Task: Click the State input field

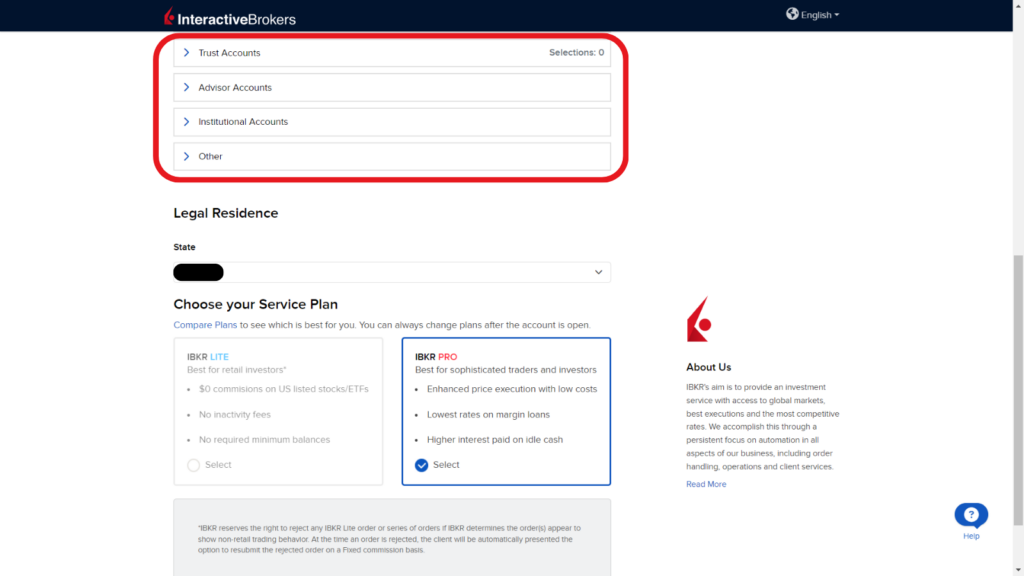Action: [x=391, y=271]
